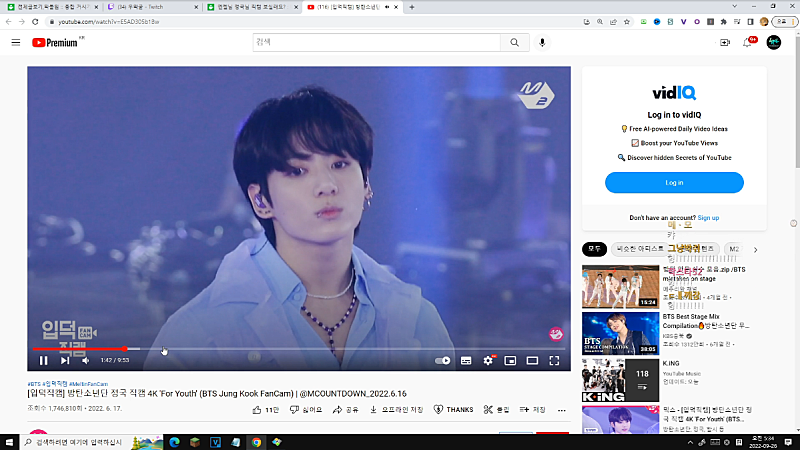Click the #BTS hashtag link
The image size is (800, 450).
[34, 384]
